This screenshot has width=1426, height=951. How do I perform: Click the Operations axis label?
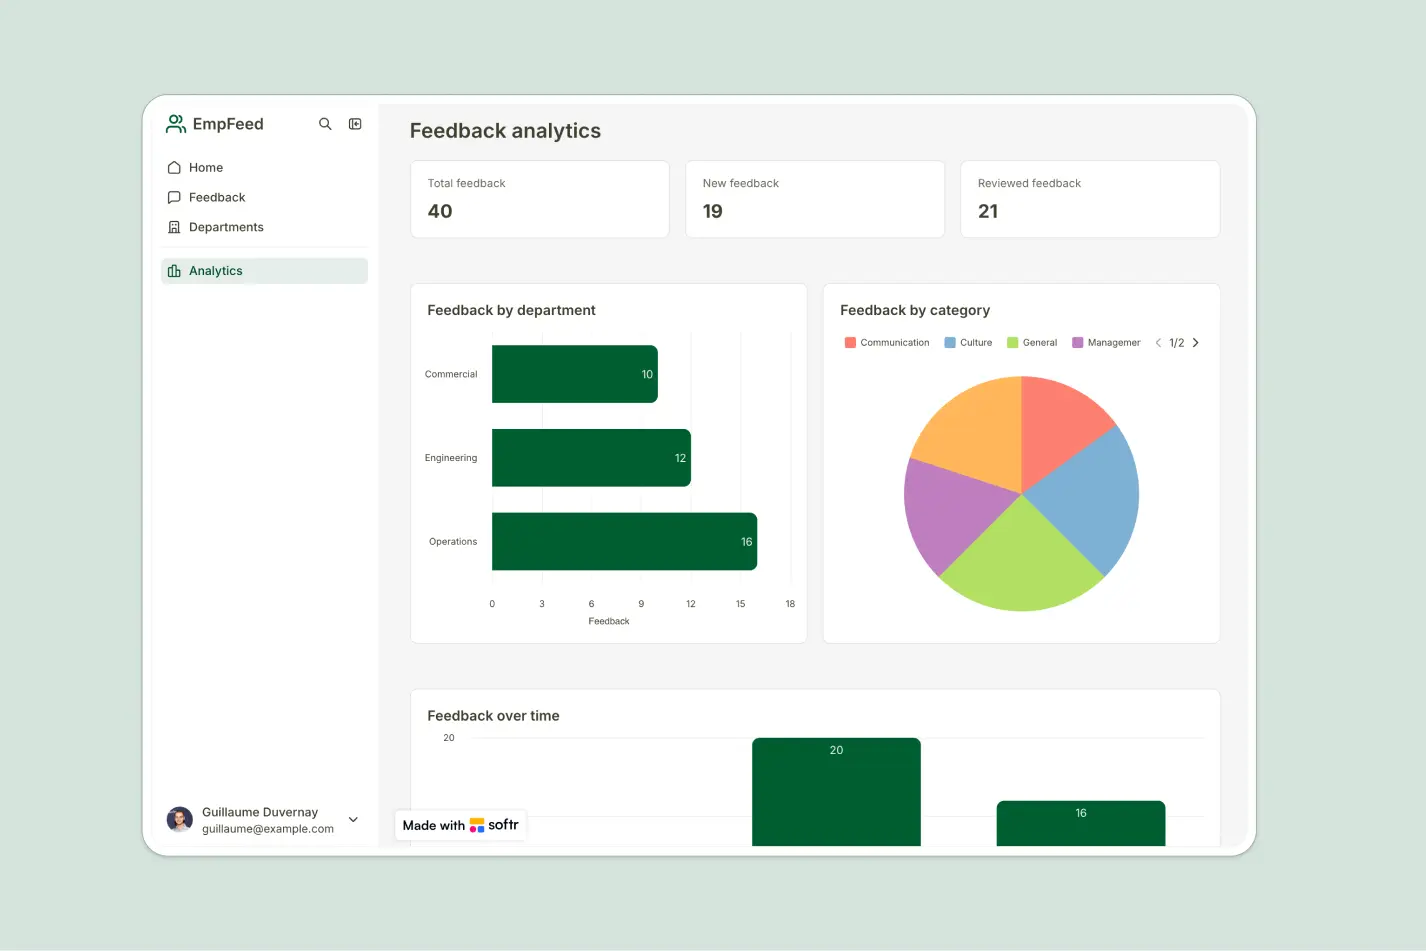click(453, 542)
